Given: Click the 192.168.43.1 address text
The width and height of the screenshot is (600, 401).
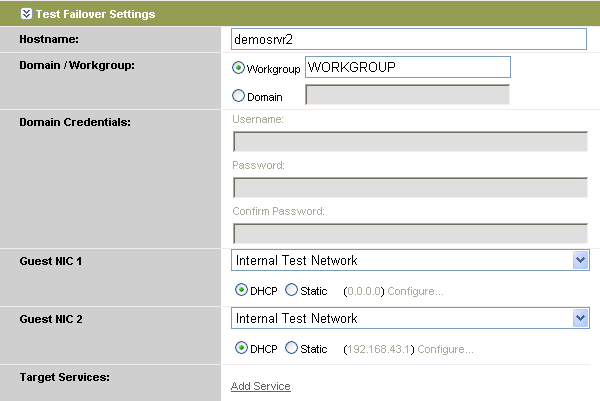Looking at the screenshot, I should [378, 349].
